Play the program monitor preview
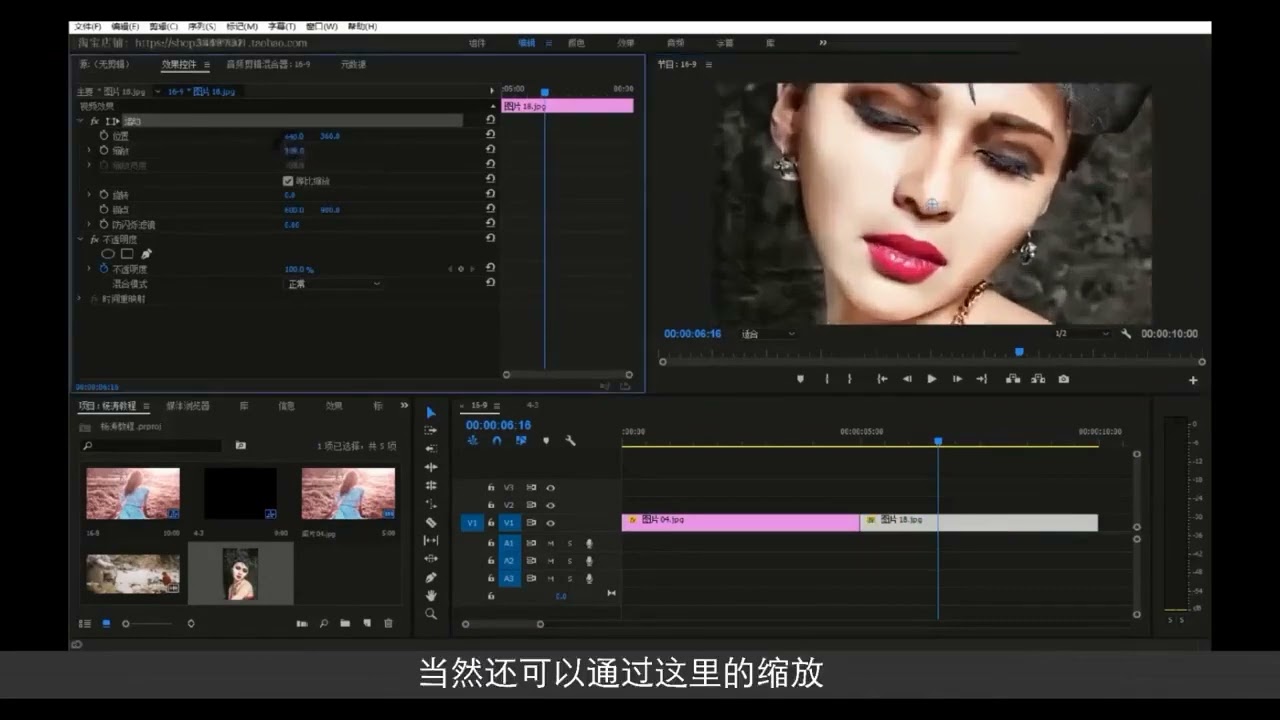The height and width of the screenshot is (720, 1280). click(932, 379)
